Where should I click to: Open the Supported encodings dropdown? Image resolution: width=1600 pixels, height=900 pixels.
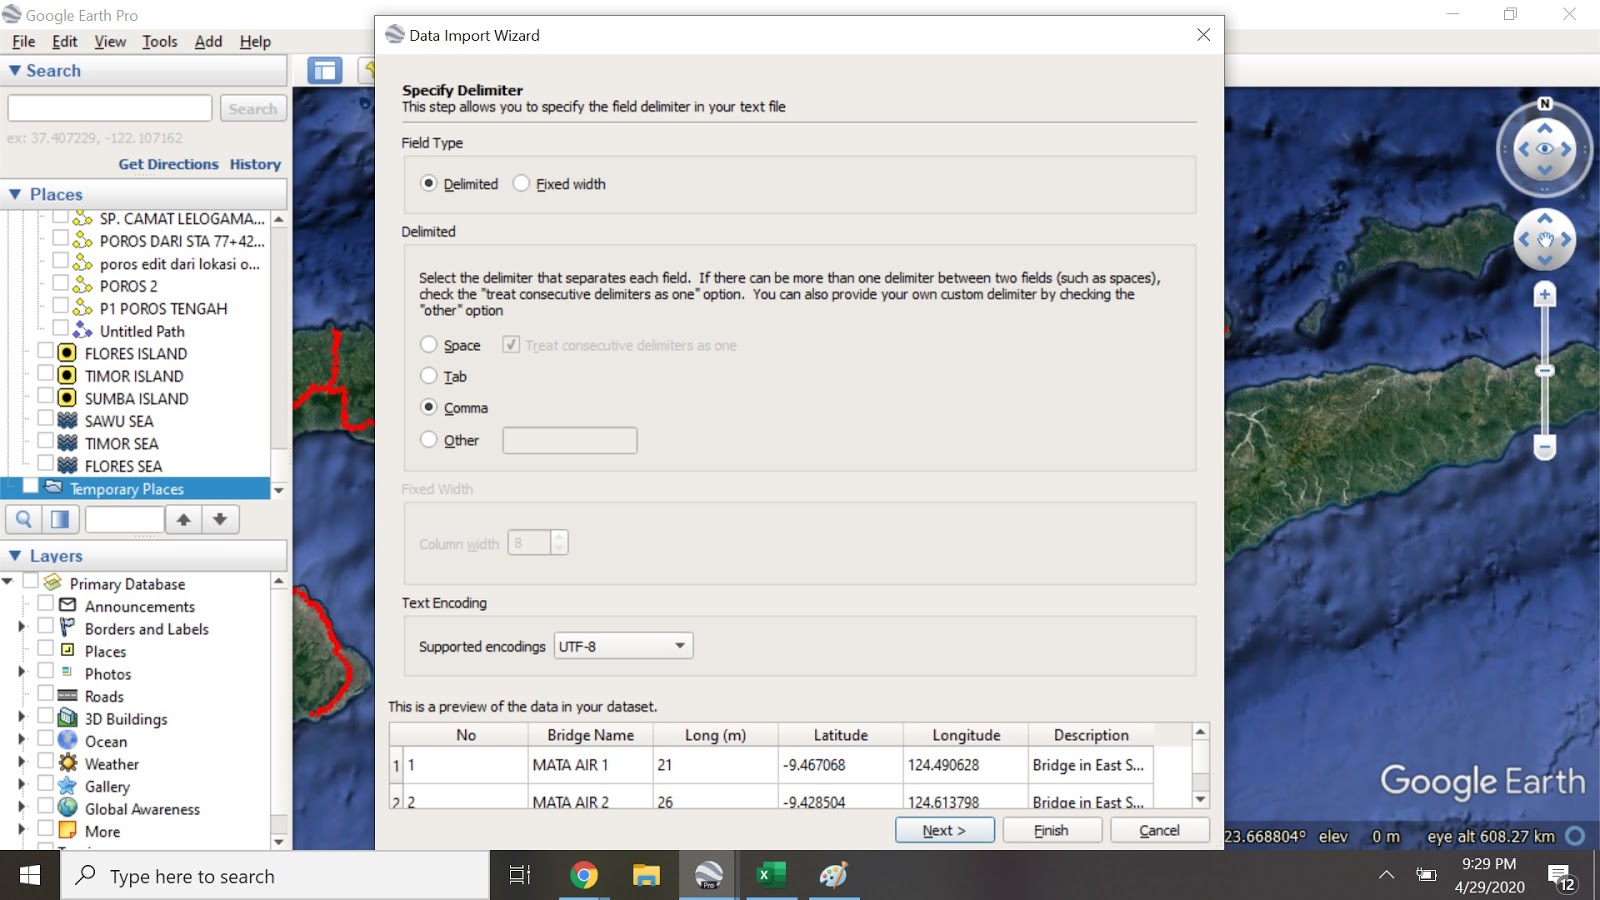tap(679, 645)
